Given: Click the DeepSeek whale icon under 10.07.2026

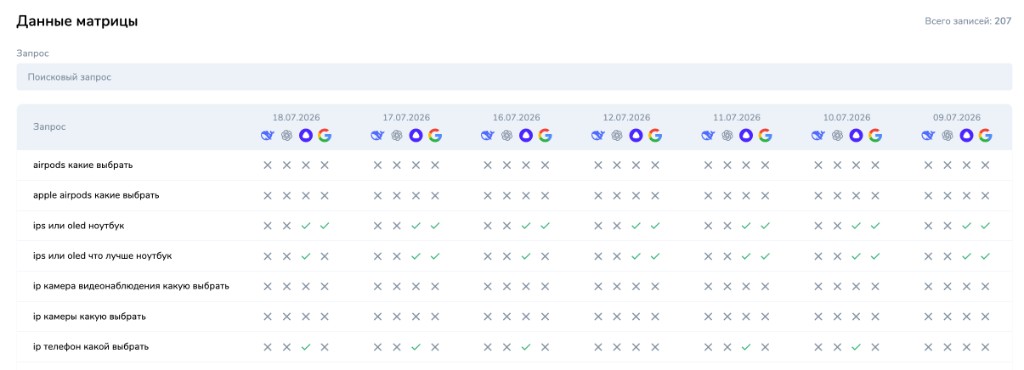Looking at the screenshot, I should (818, 136).
